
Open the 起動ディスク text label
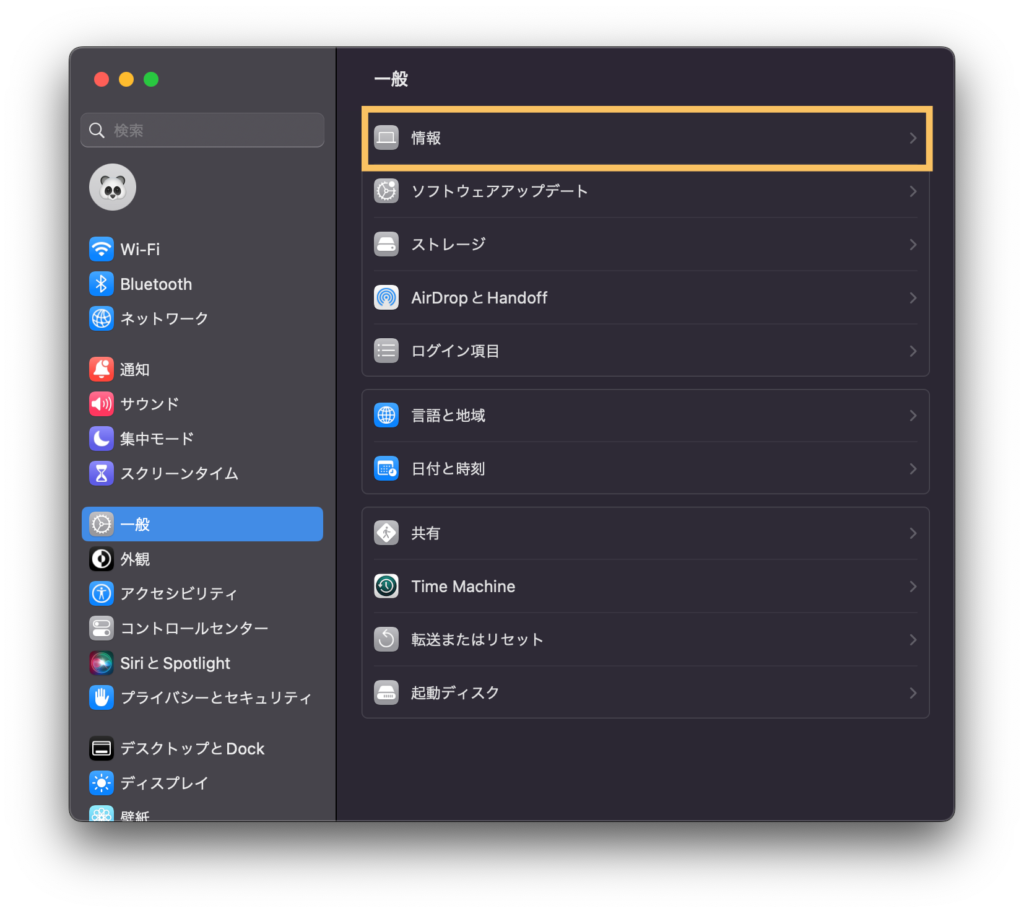455,693
